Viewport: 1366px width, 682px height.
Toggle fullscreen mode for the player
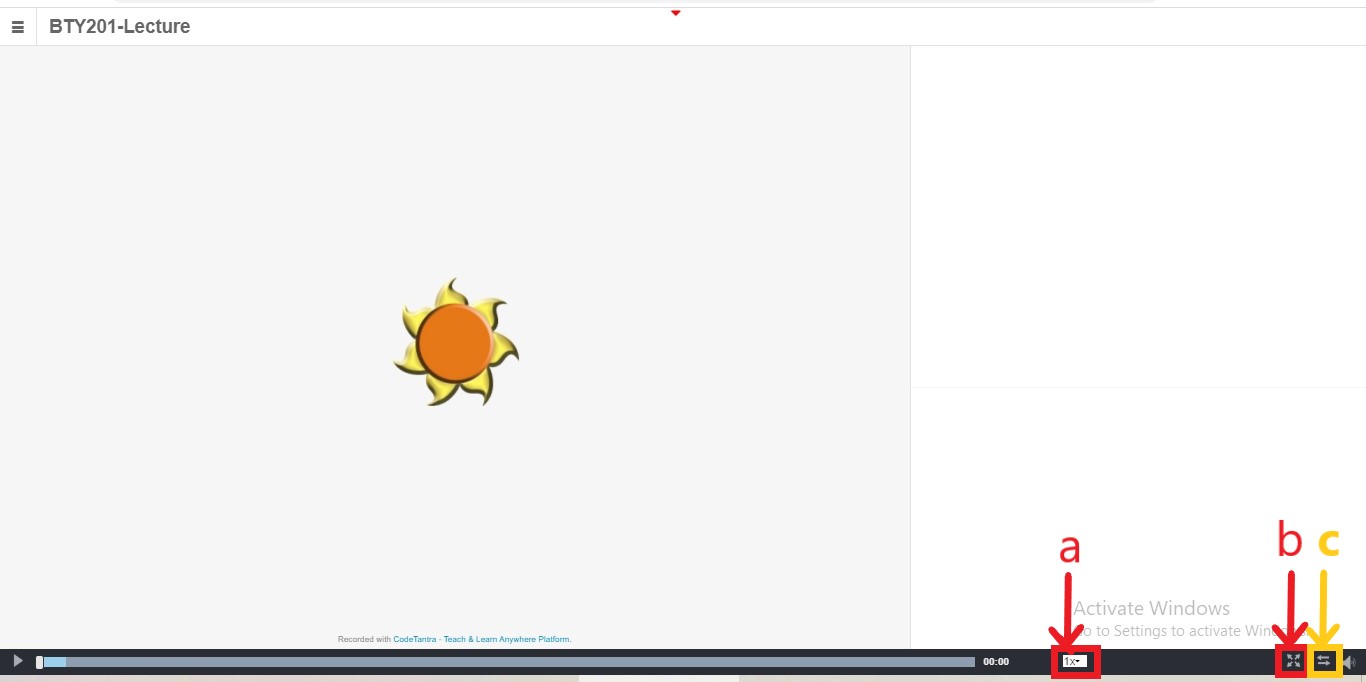(x=1293, y=661)
